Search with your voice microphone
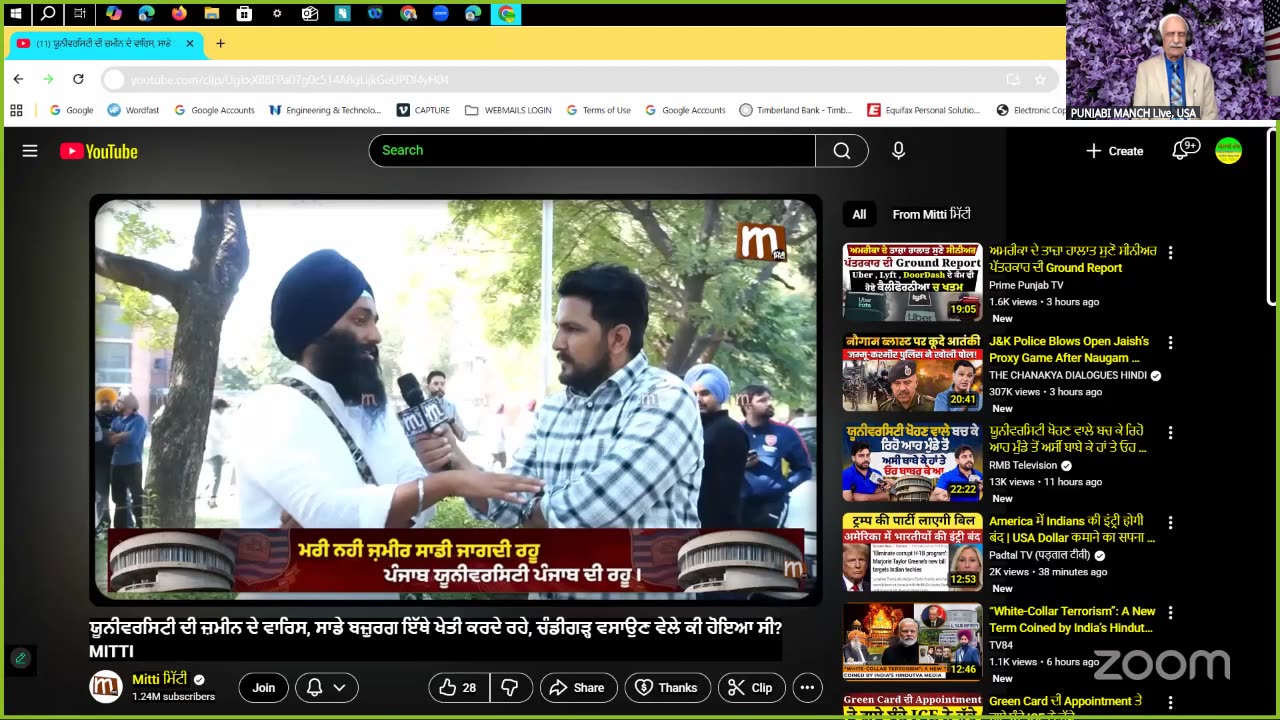Viewport: 1280px width, 720px height. 898,150
